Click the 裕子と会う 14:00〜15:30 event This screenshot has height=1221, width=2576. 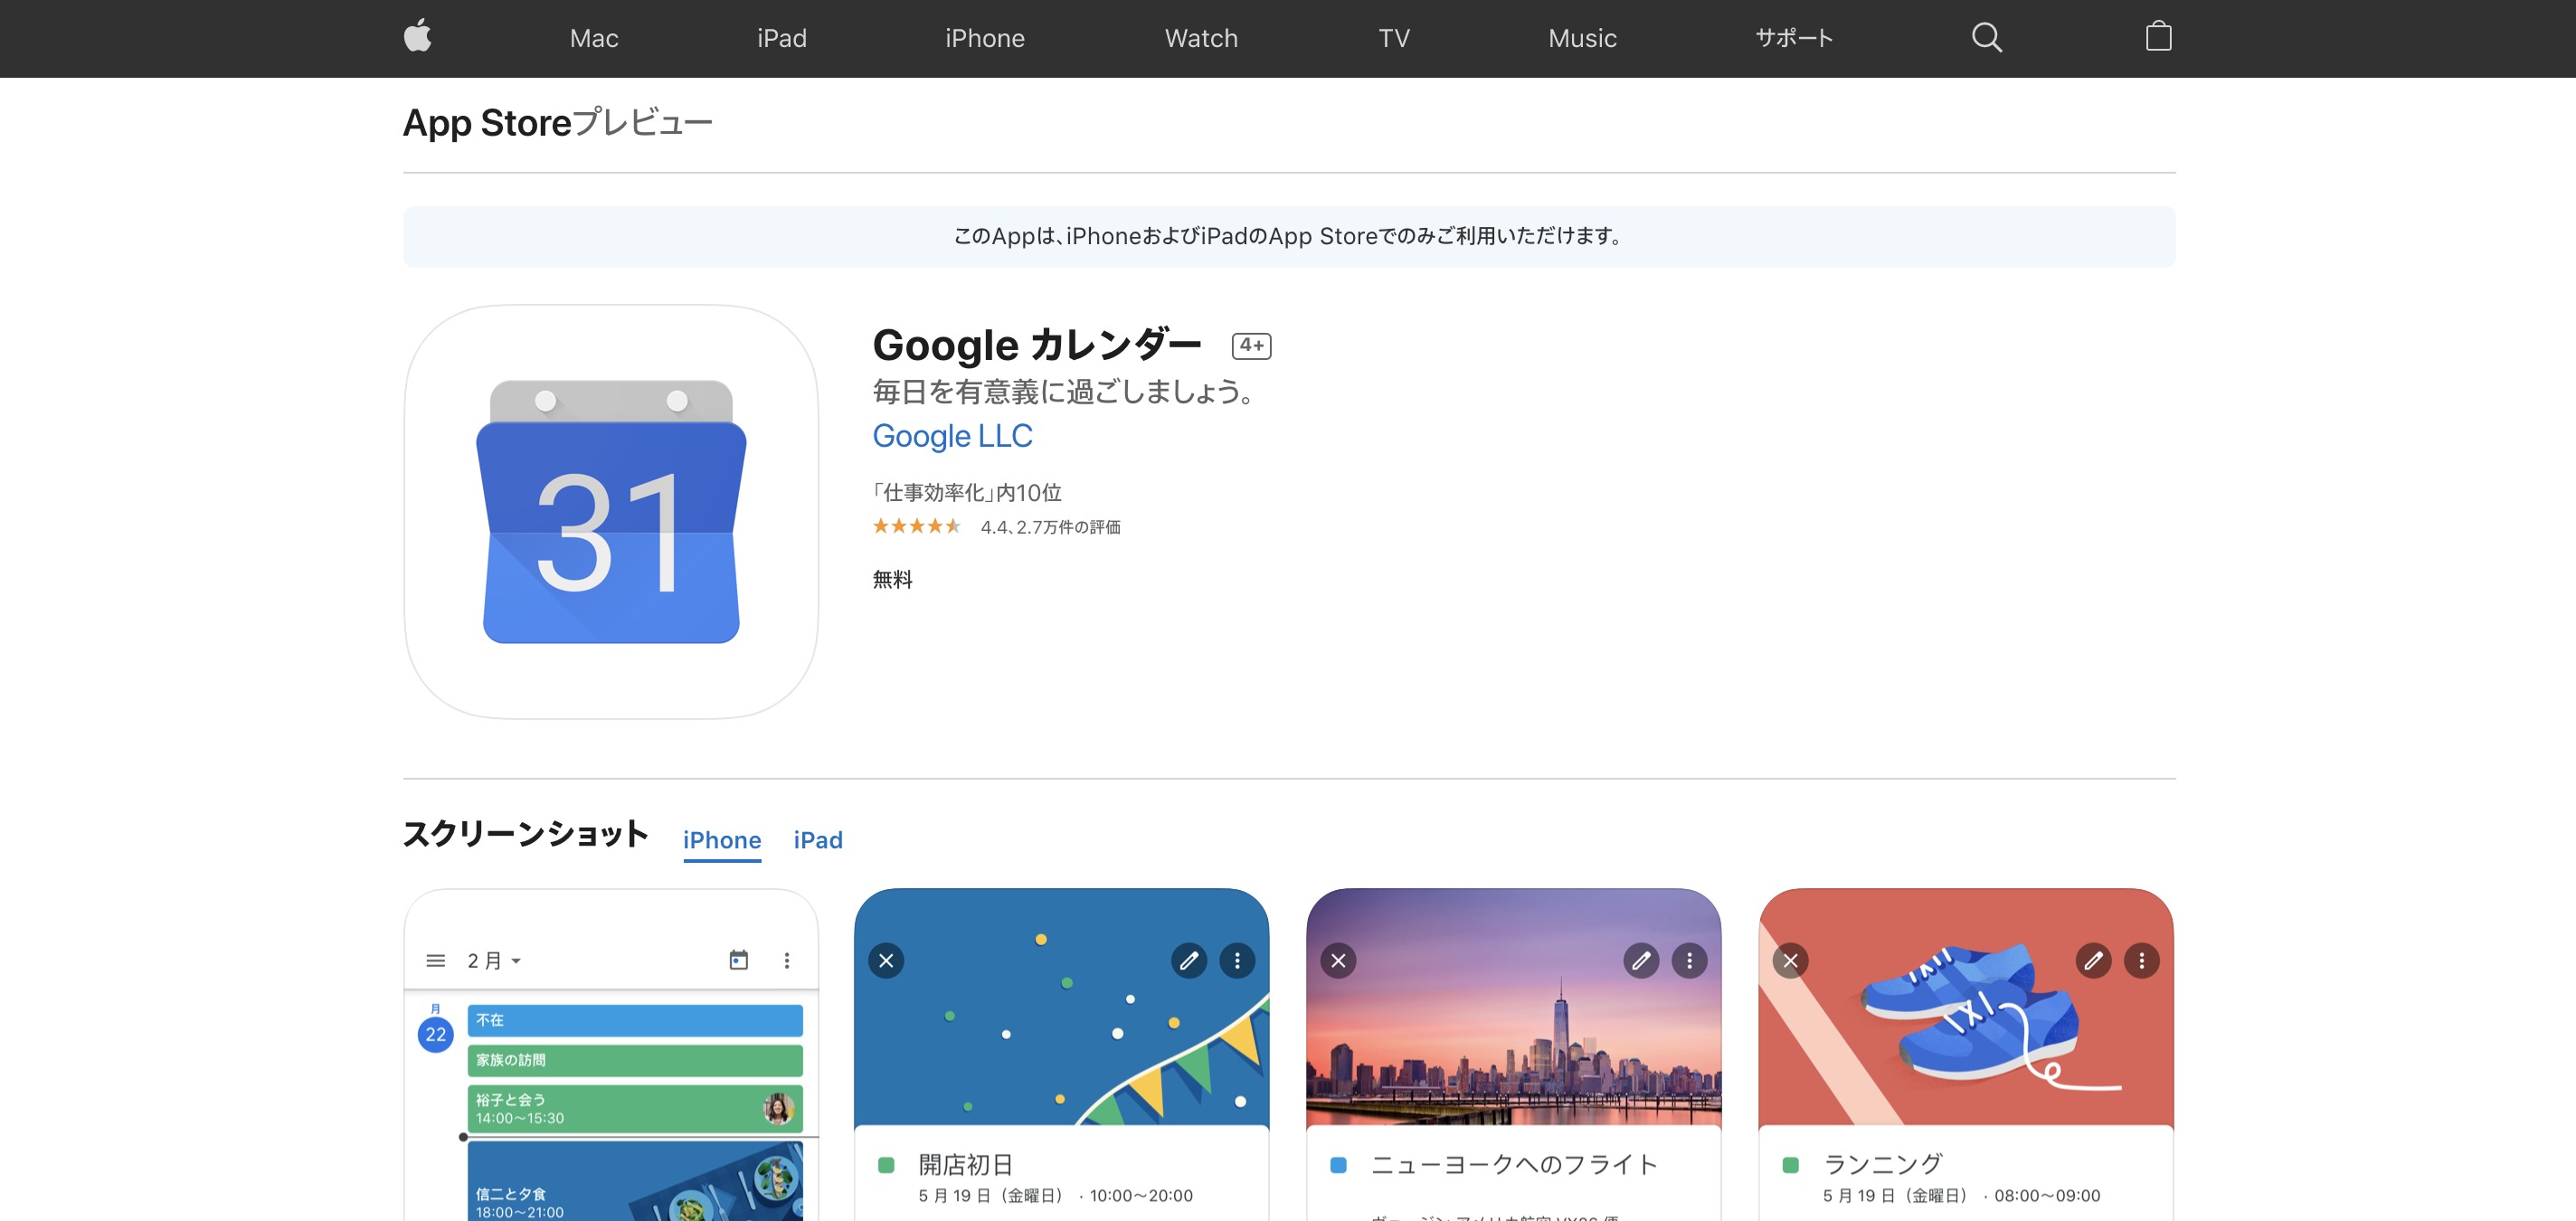click(635, 1108)
